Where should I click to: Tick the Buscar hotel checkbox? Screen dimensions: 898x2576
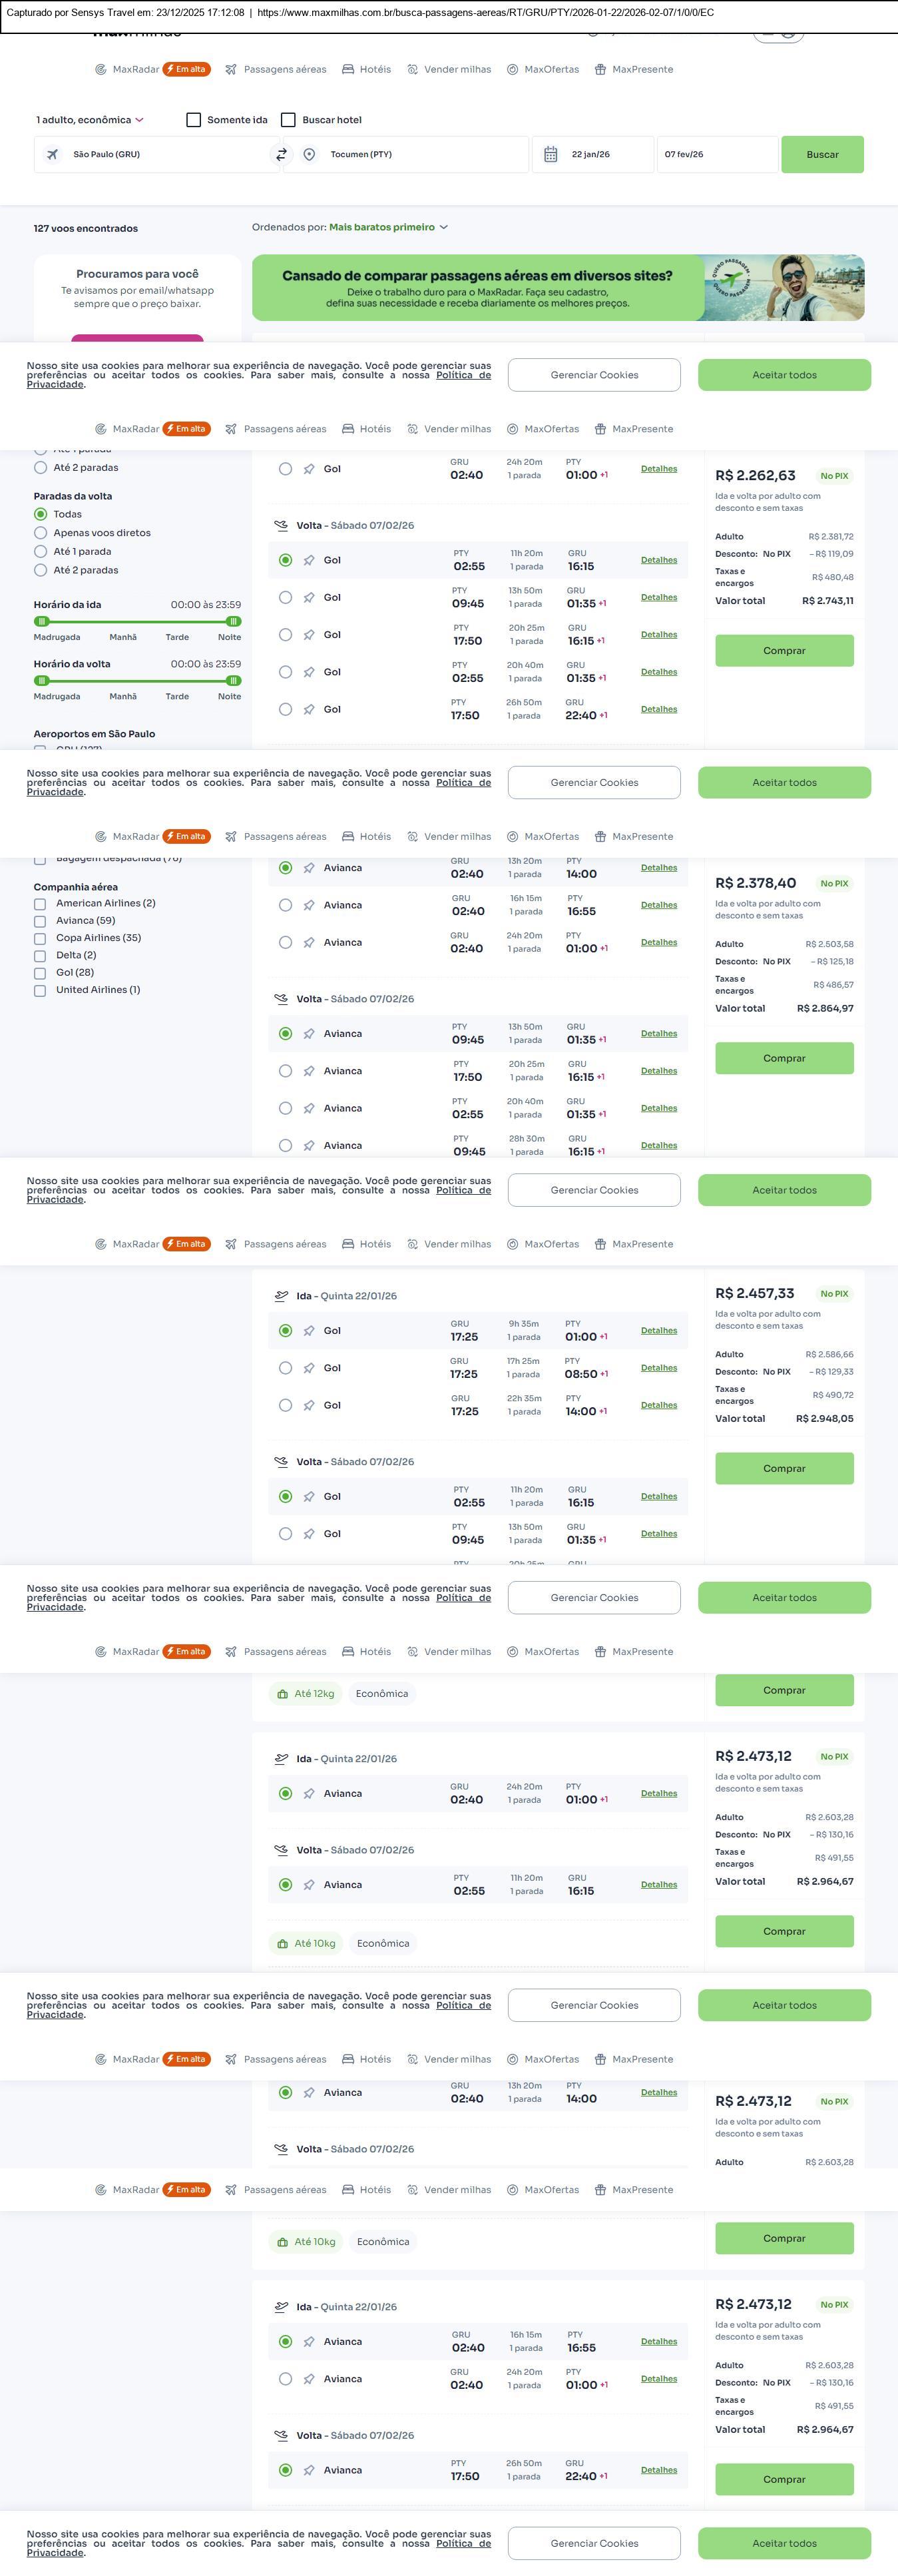click(x=288, y=120)
